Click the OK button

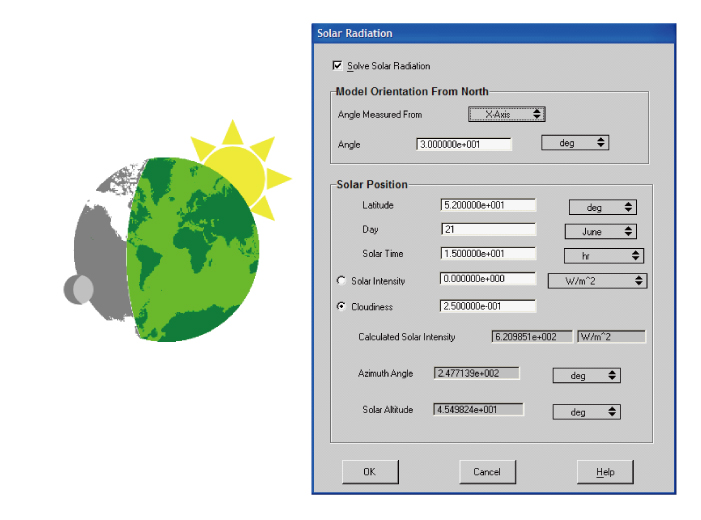(370, 472)
